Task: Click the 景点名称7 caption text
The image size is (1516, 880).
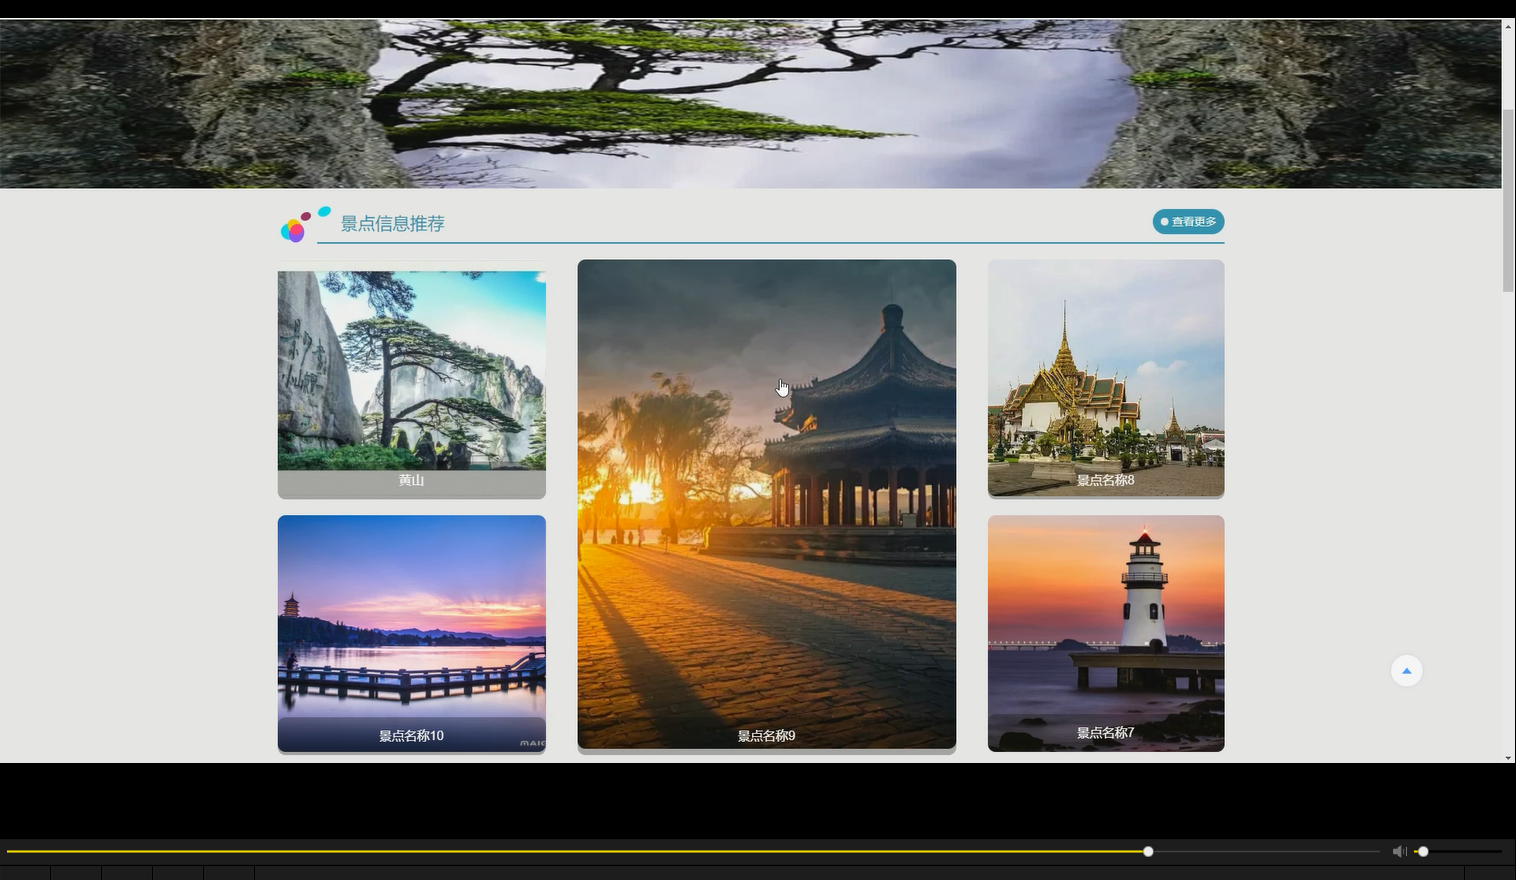Action: [x=1106, y=733]
